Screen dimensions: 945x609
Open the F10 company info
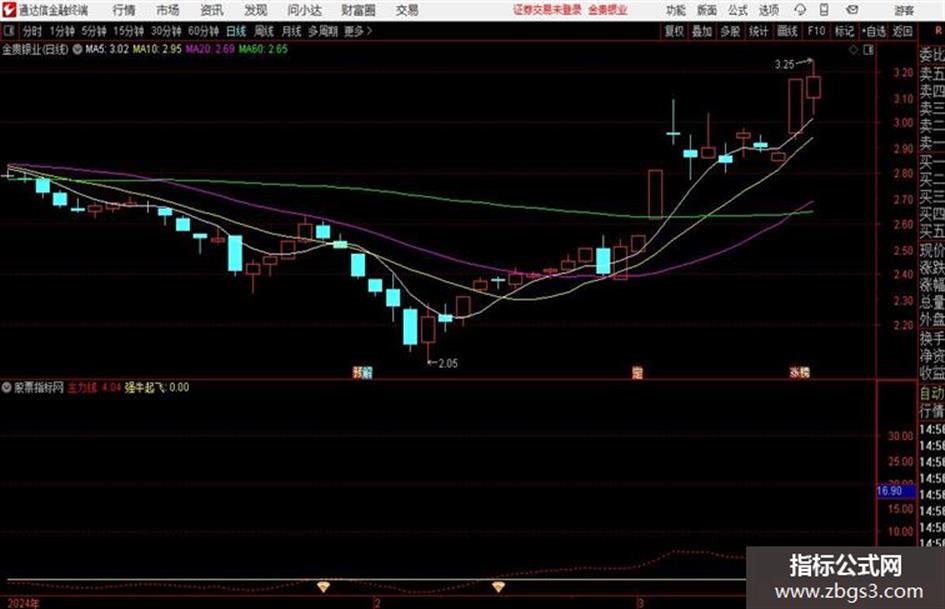[816, 31]
